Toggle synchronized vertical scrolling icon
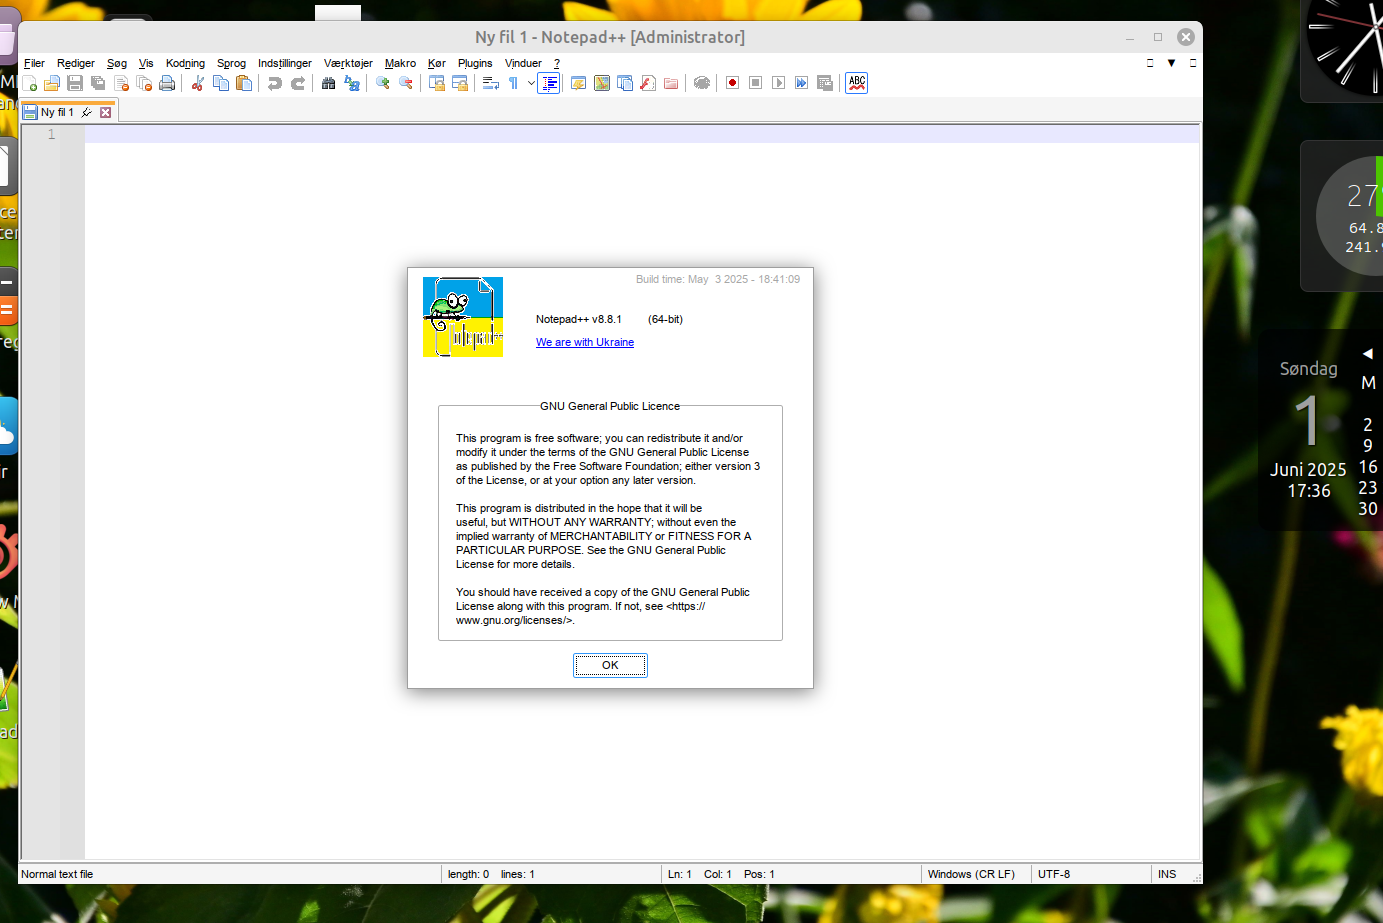Screen dimensions: 1383x923 (x=437, y=83)
